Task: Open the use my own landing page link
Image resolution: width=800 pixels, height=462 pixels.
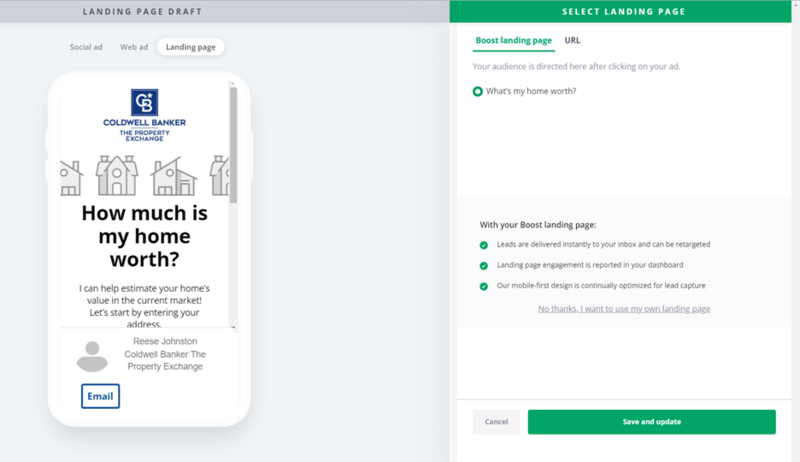Action: [624, 309]
